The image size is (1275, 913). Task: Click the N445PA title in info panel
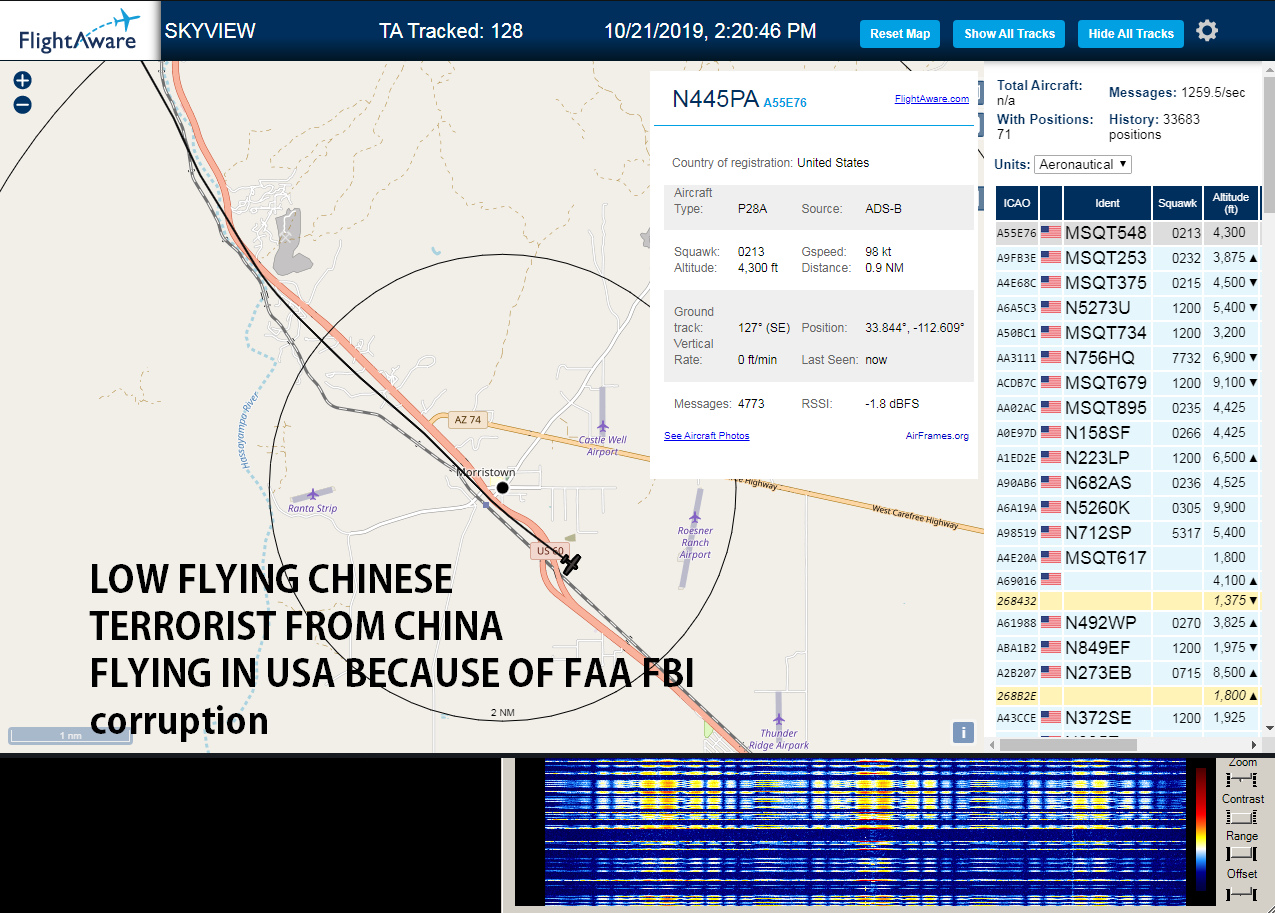(x=715, y=98)
